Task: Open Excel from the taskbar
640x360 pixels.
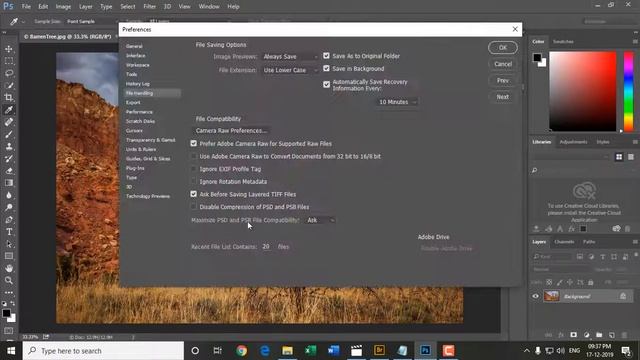Action: tap(310, 351)
